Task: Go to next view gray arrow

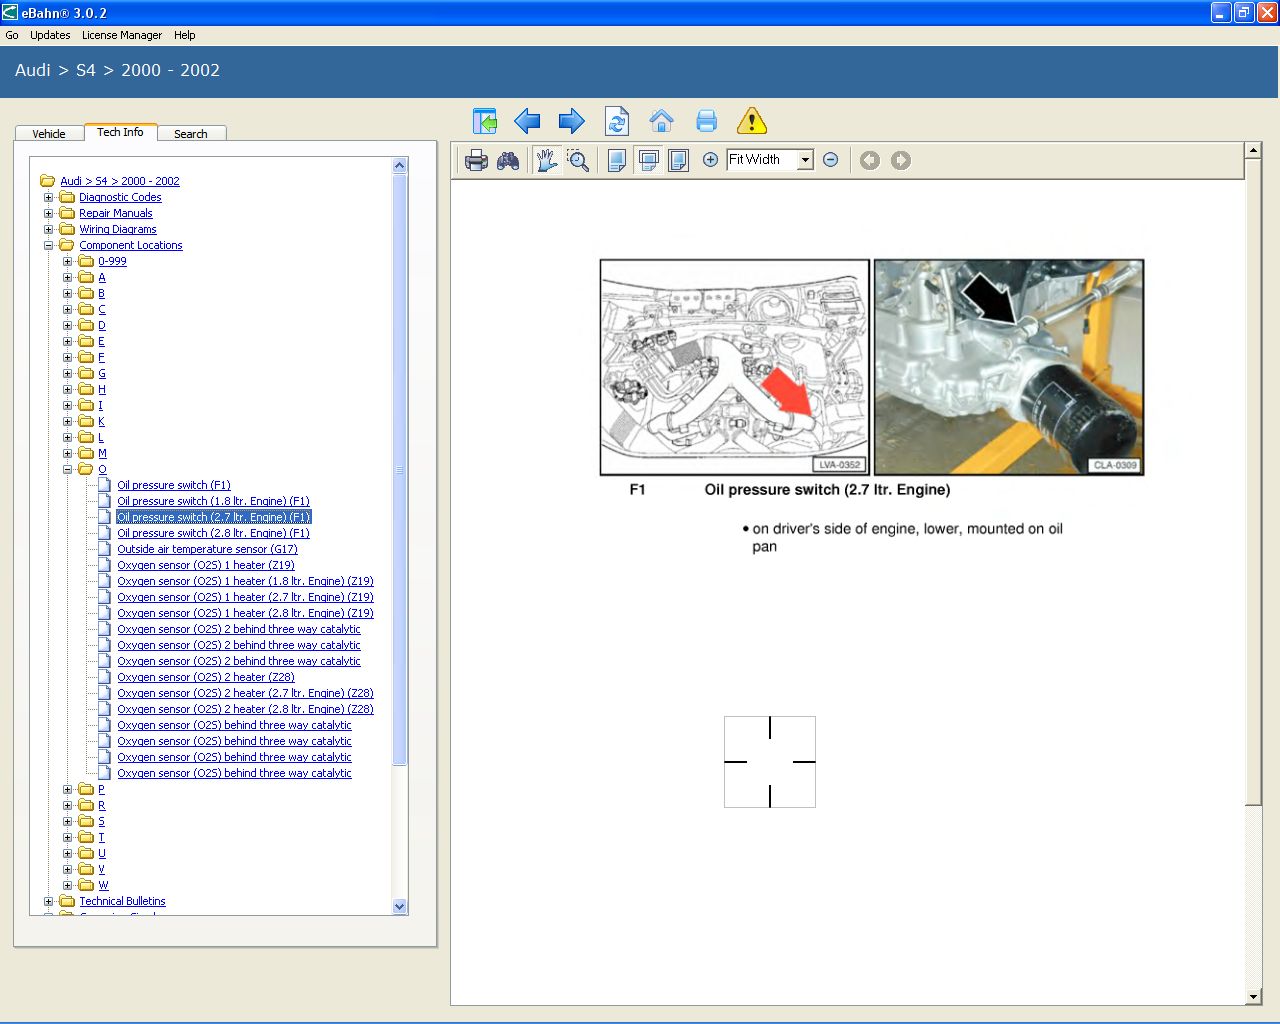Action: click(901, 160)
